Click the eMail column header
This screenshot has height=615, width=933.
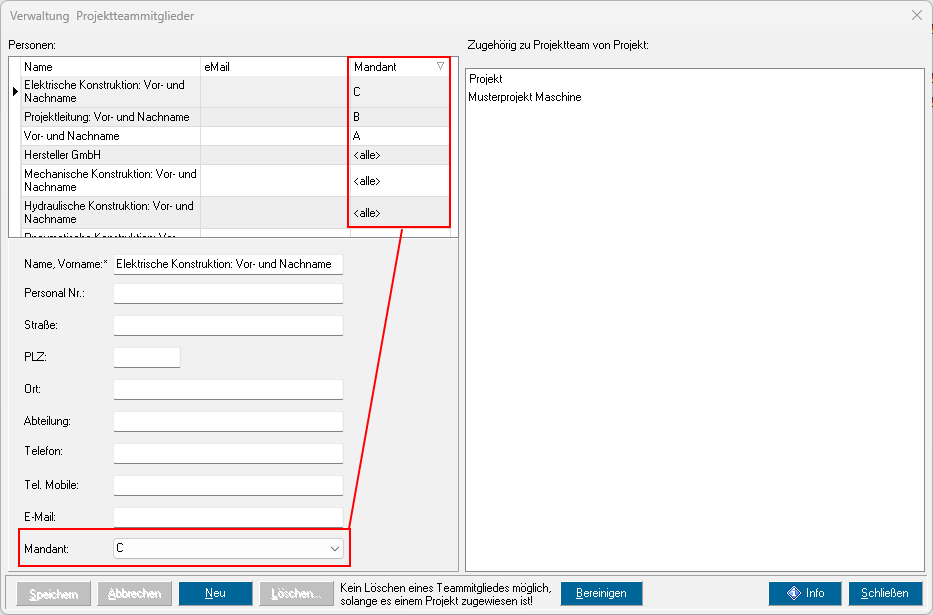pos(274,67)
